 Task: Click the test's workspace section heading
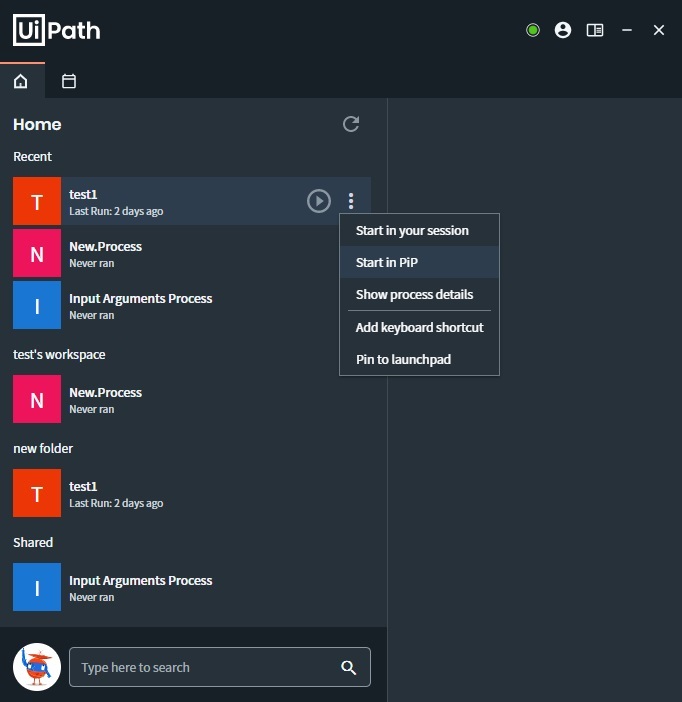click(59, 355)
